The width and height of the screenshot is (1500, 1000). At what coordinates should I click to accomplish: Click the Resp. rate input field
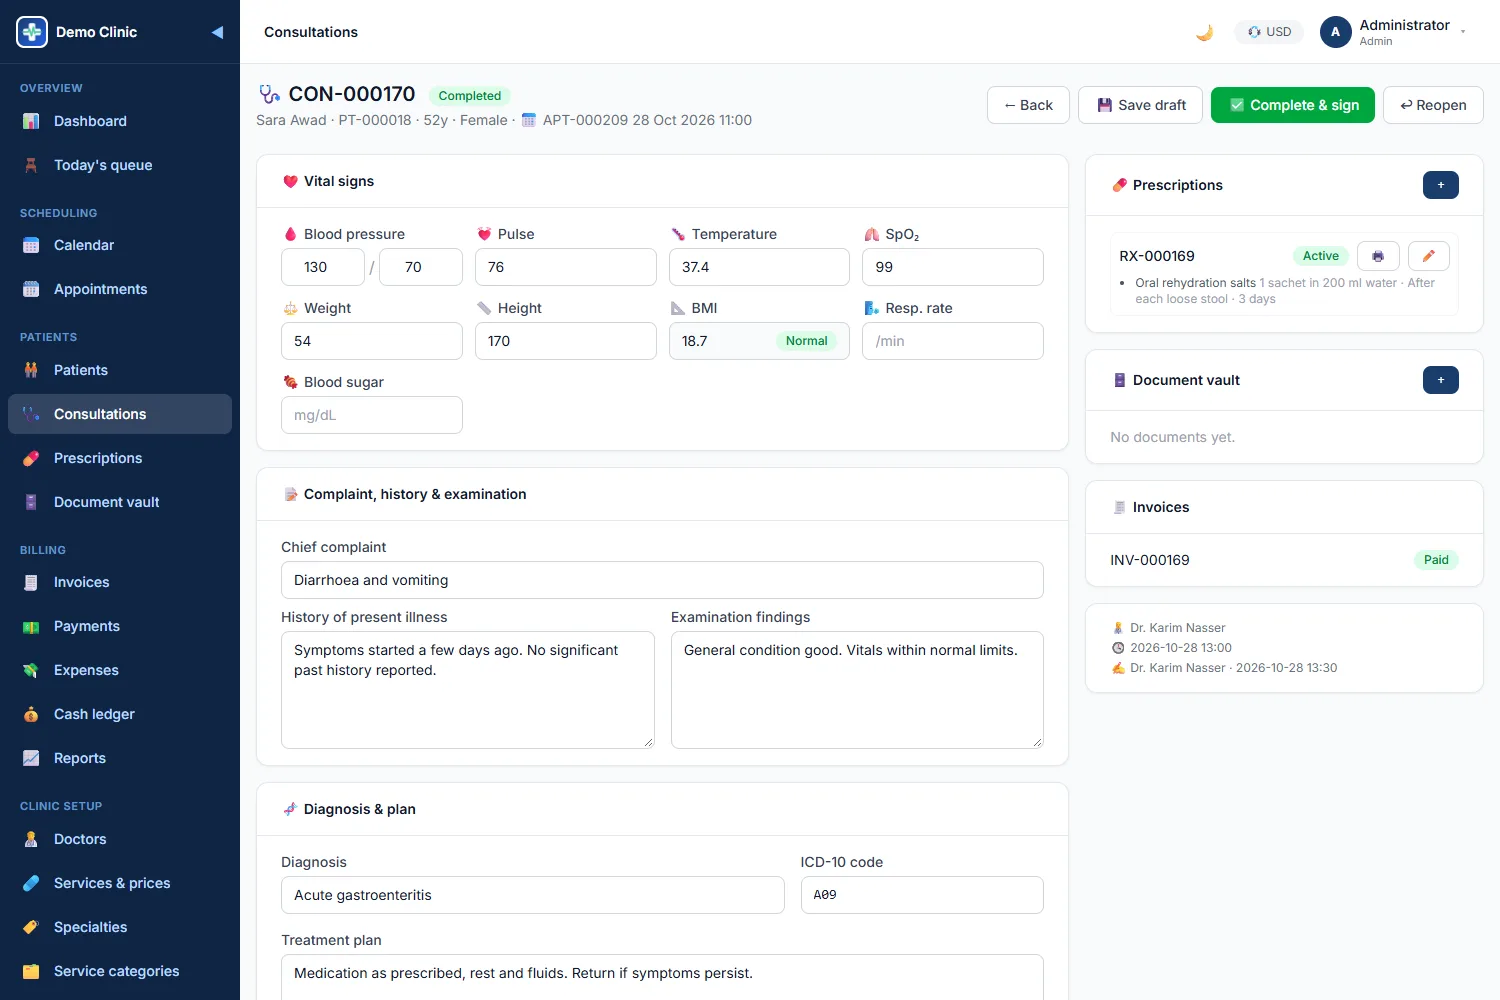[x=953, y=341]
